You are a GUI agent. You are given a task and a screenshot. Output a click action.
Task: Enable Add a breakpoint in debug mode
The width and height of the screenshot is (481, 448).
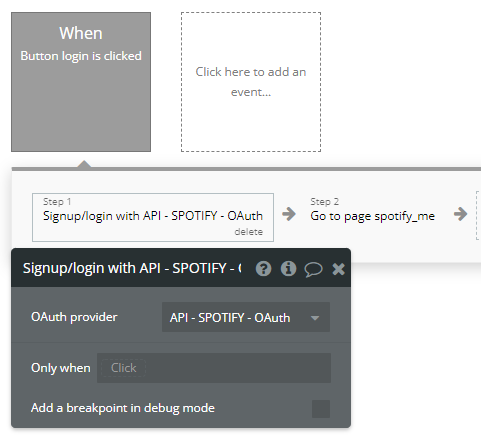[x=321, y=409]
